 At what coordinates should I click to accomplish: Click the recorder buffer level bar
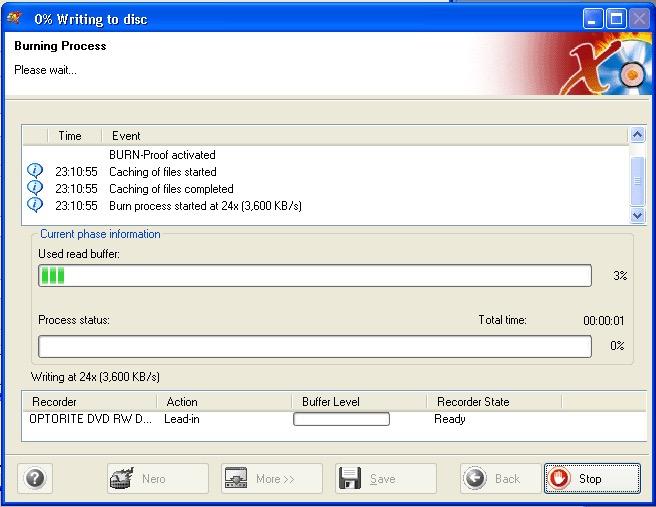click(x=341, y=419)
